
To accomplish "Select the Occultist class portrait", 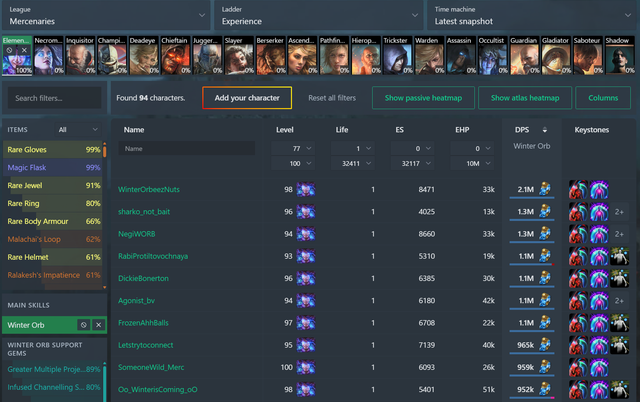I will (493, 56).
